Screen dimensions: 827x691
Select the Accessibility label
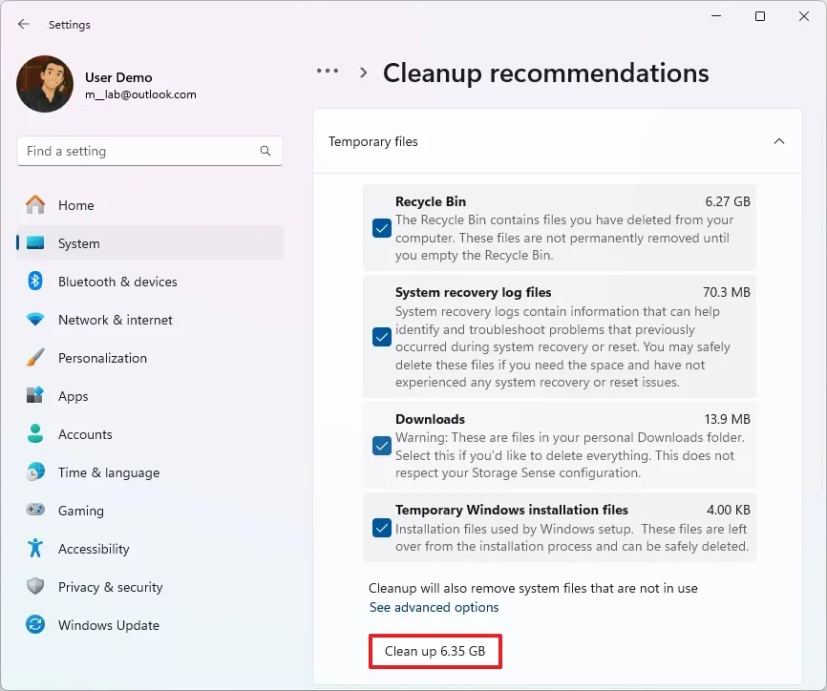coord(93,549)
